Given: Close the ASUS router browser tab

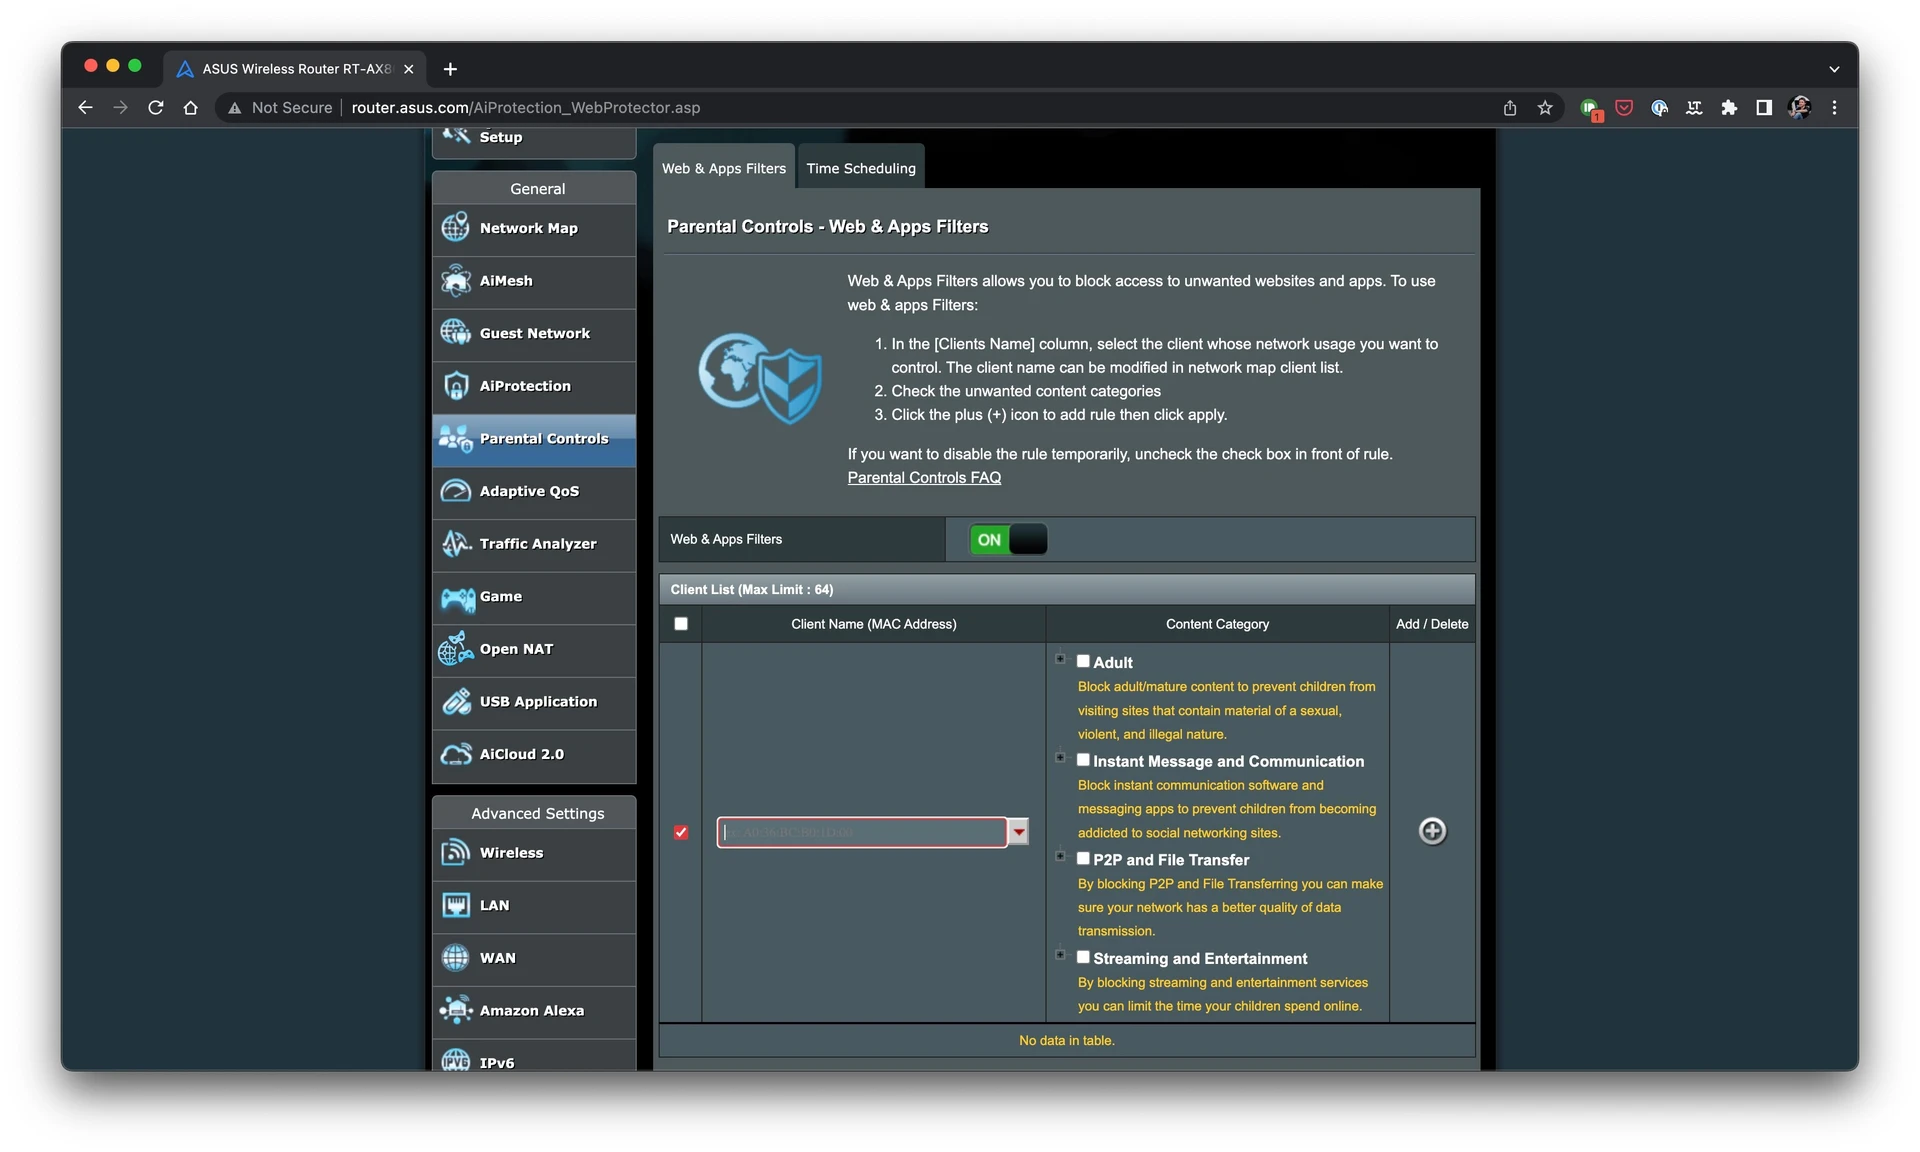Looking at the screenshot, I should click(408, 69).
